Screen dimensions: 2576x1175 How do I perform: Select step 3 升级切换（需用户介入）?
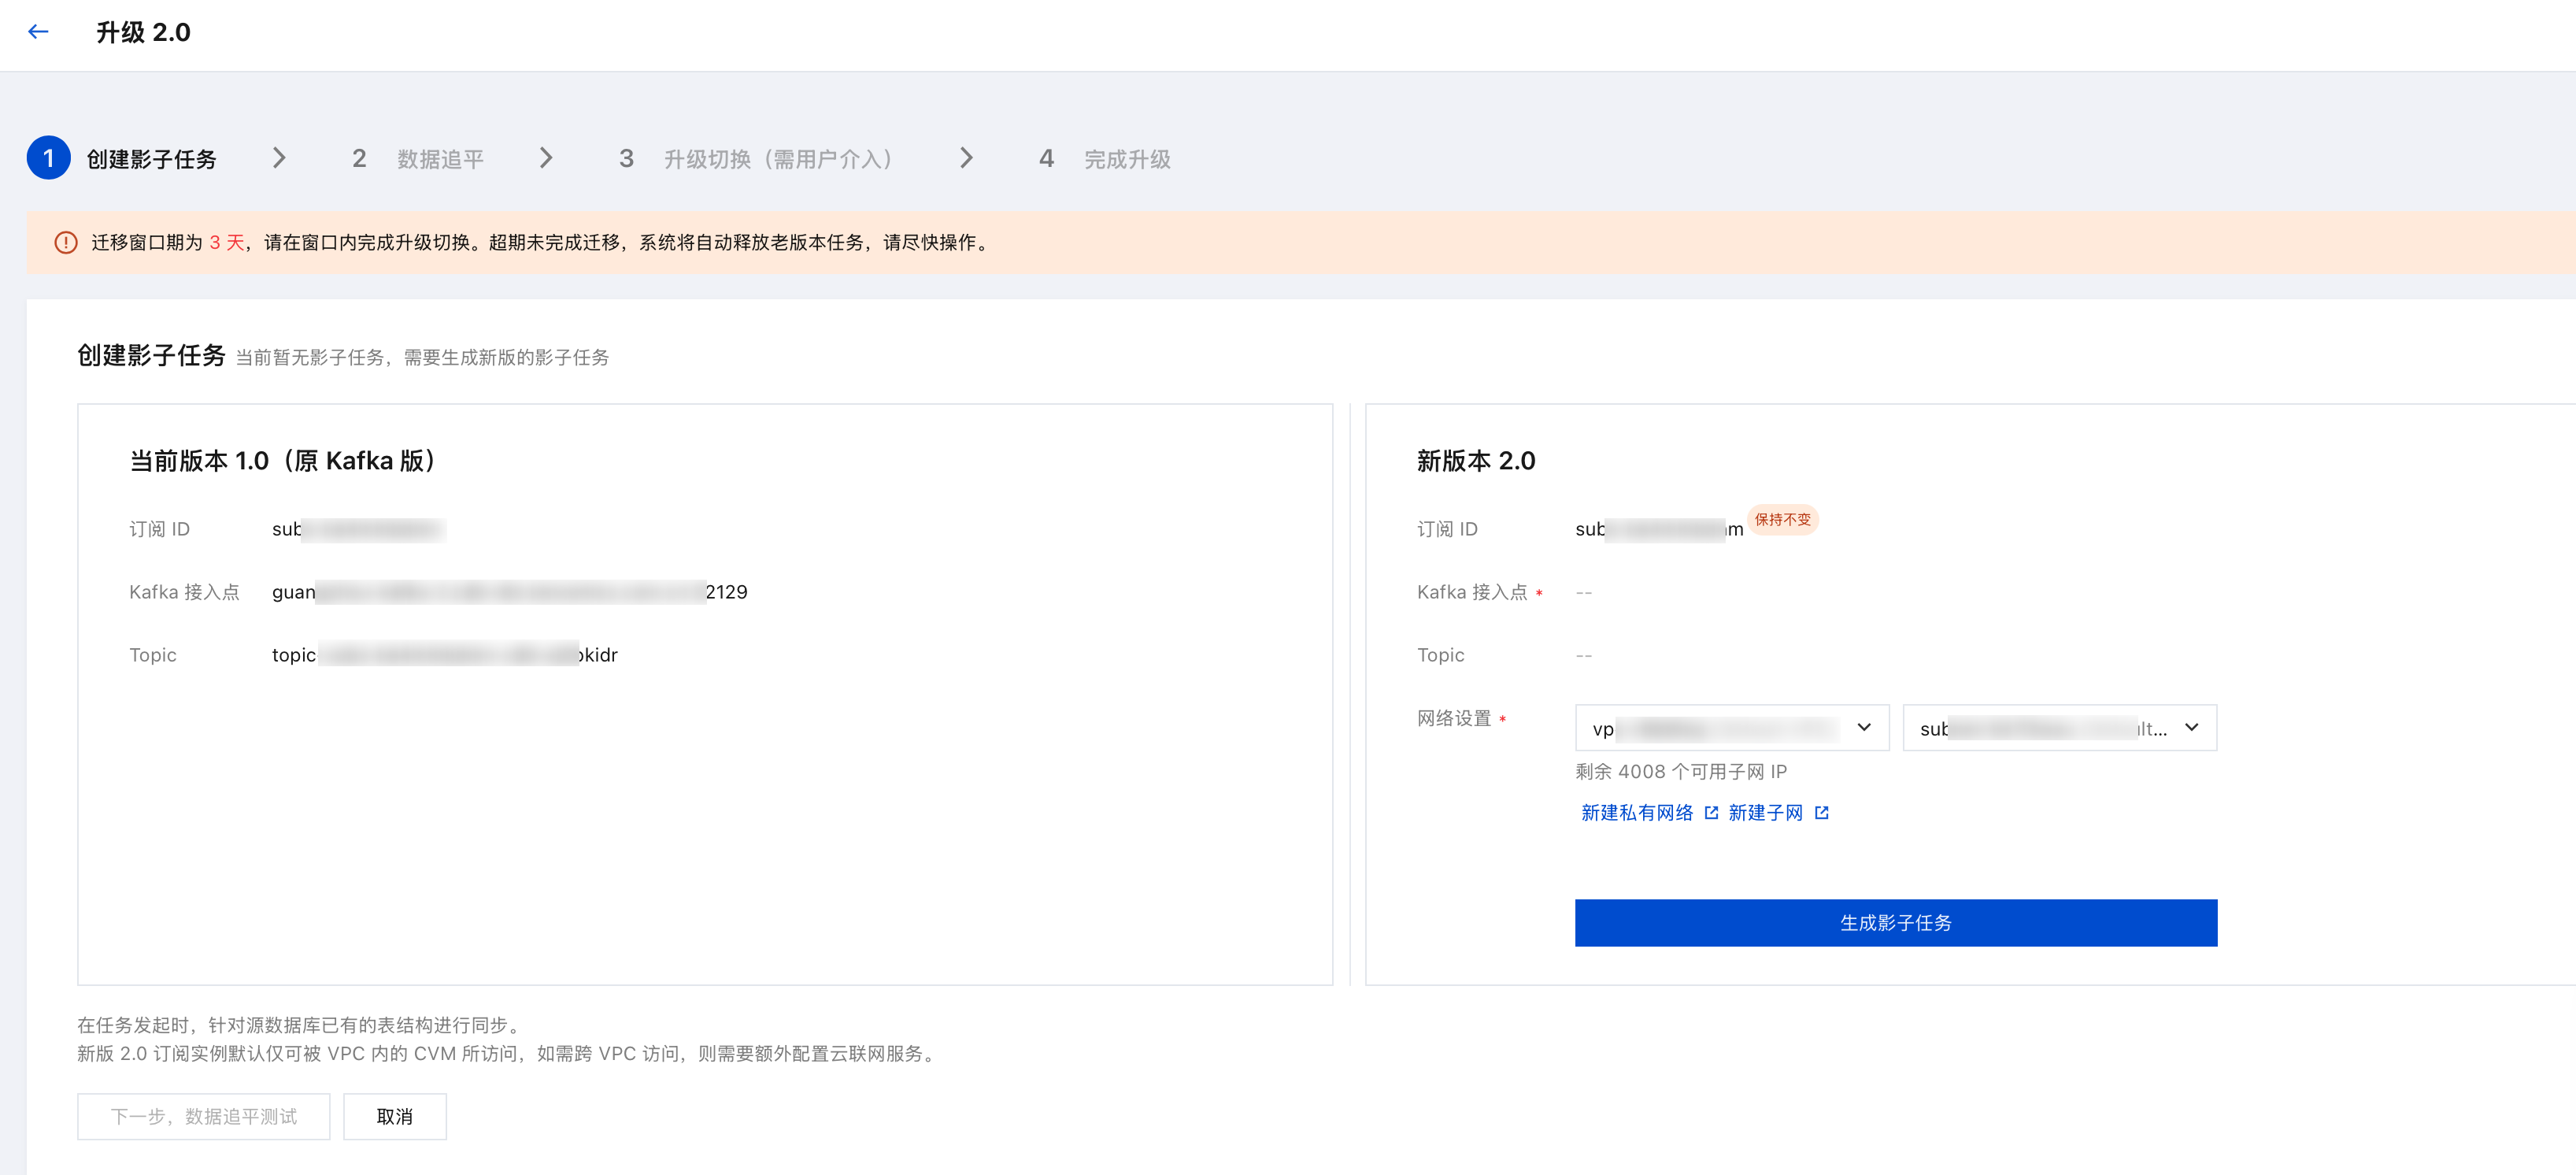tap(756, 159)
